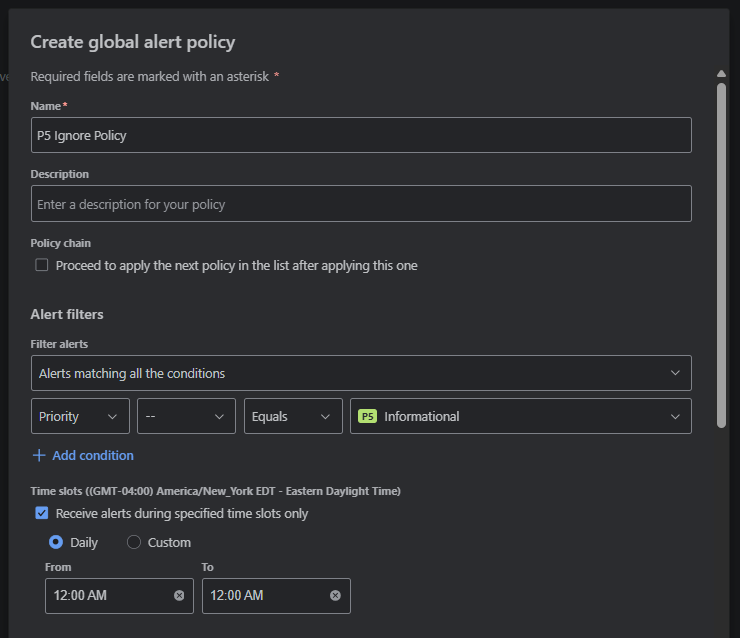The width and height of the screenshot is (740, 638).
Task: Click the Create global alert policy heading
Action: 133,42
